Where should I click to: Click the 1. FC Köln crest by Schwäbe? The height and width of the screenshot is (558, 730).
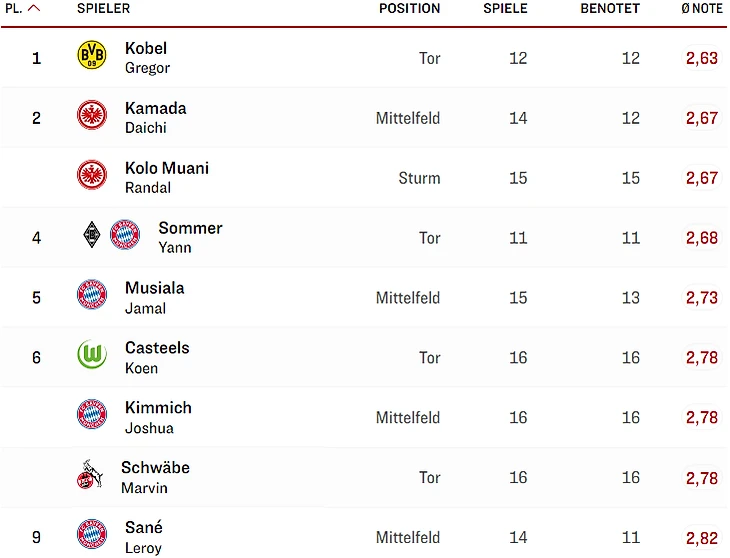pos(90,476)
